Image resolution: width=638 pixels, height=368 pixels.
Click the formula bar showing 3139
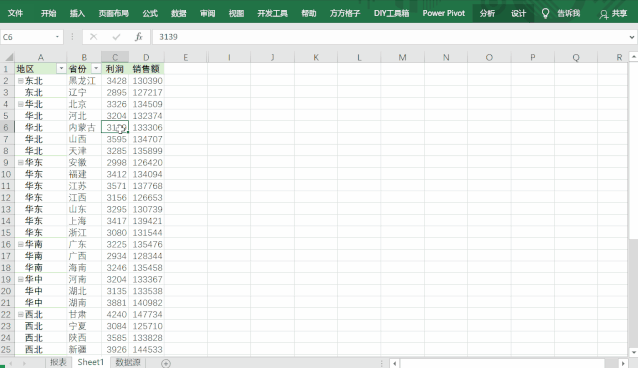tap(390, 37)
